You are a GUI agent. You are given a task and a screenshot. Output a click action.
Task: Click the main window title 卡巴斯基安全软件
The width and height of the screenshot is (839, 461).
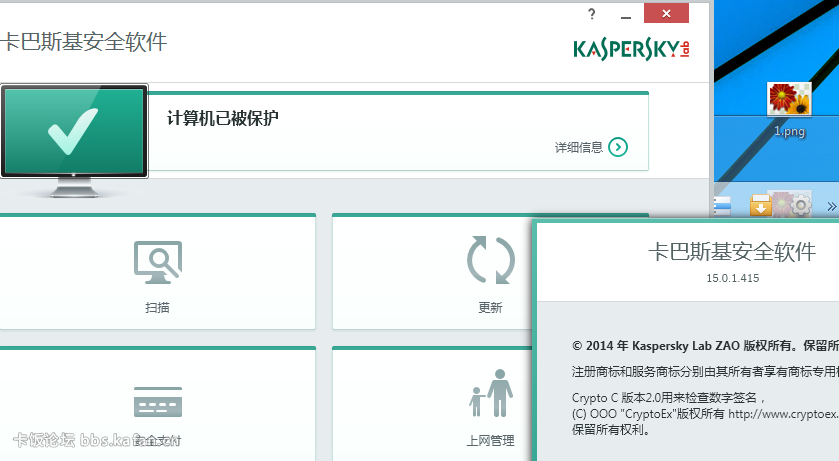pos(84,42)
